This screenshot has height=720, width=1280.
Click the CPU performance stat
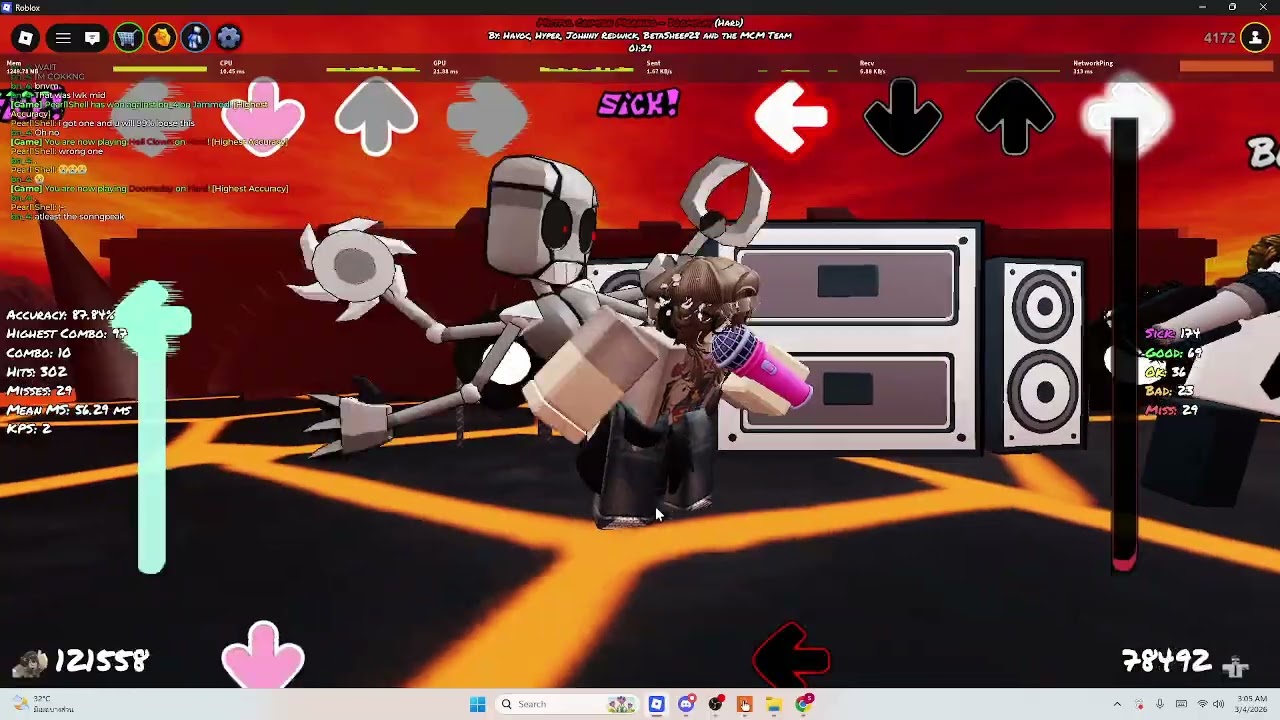coord(232,67)
